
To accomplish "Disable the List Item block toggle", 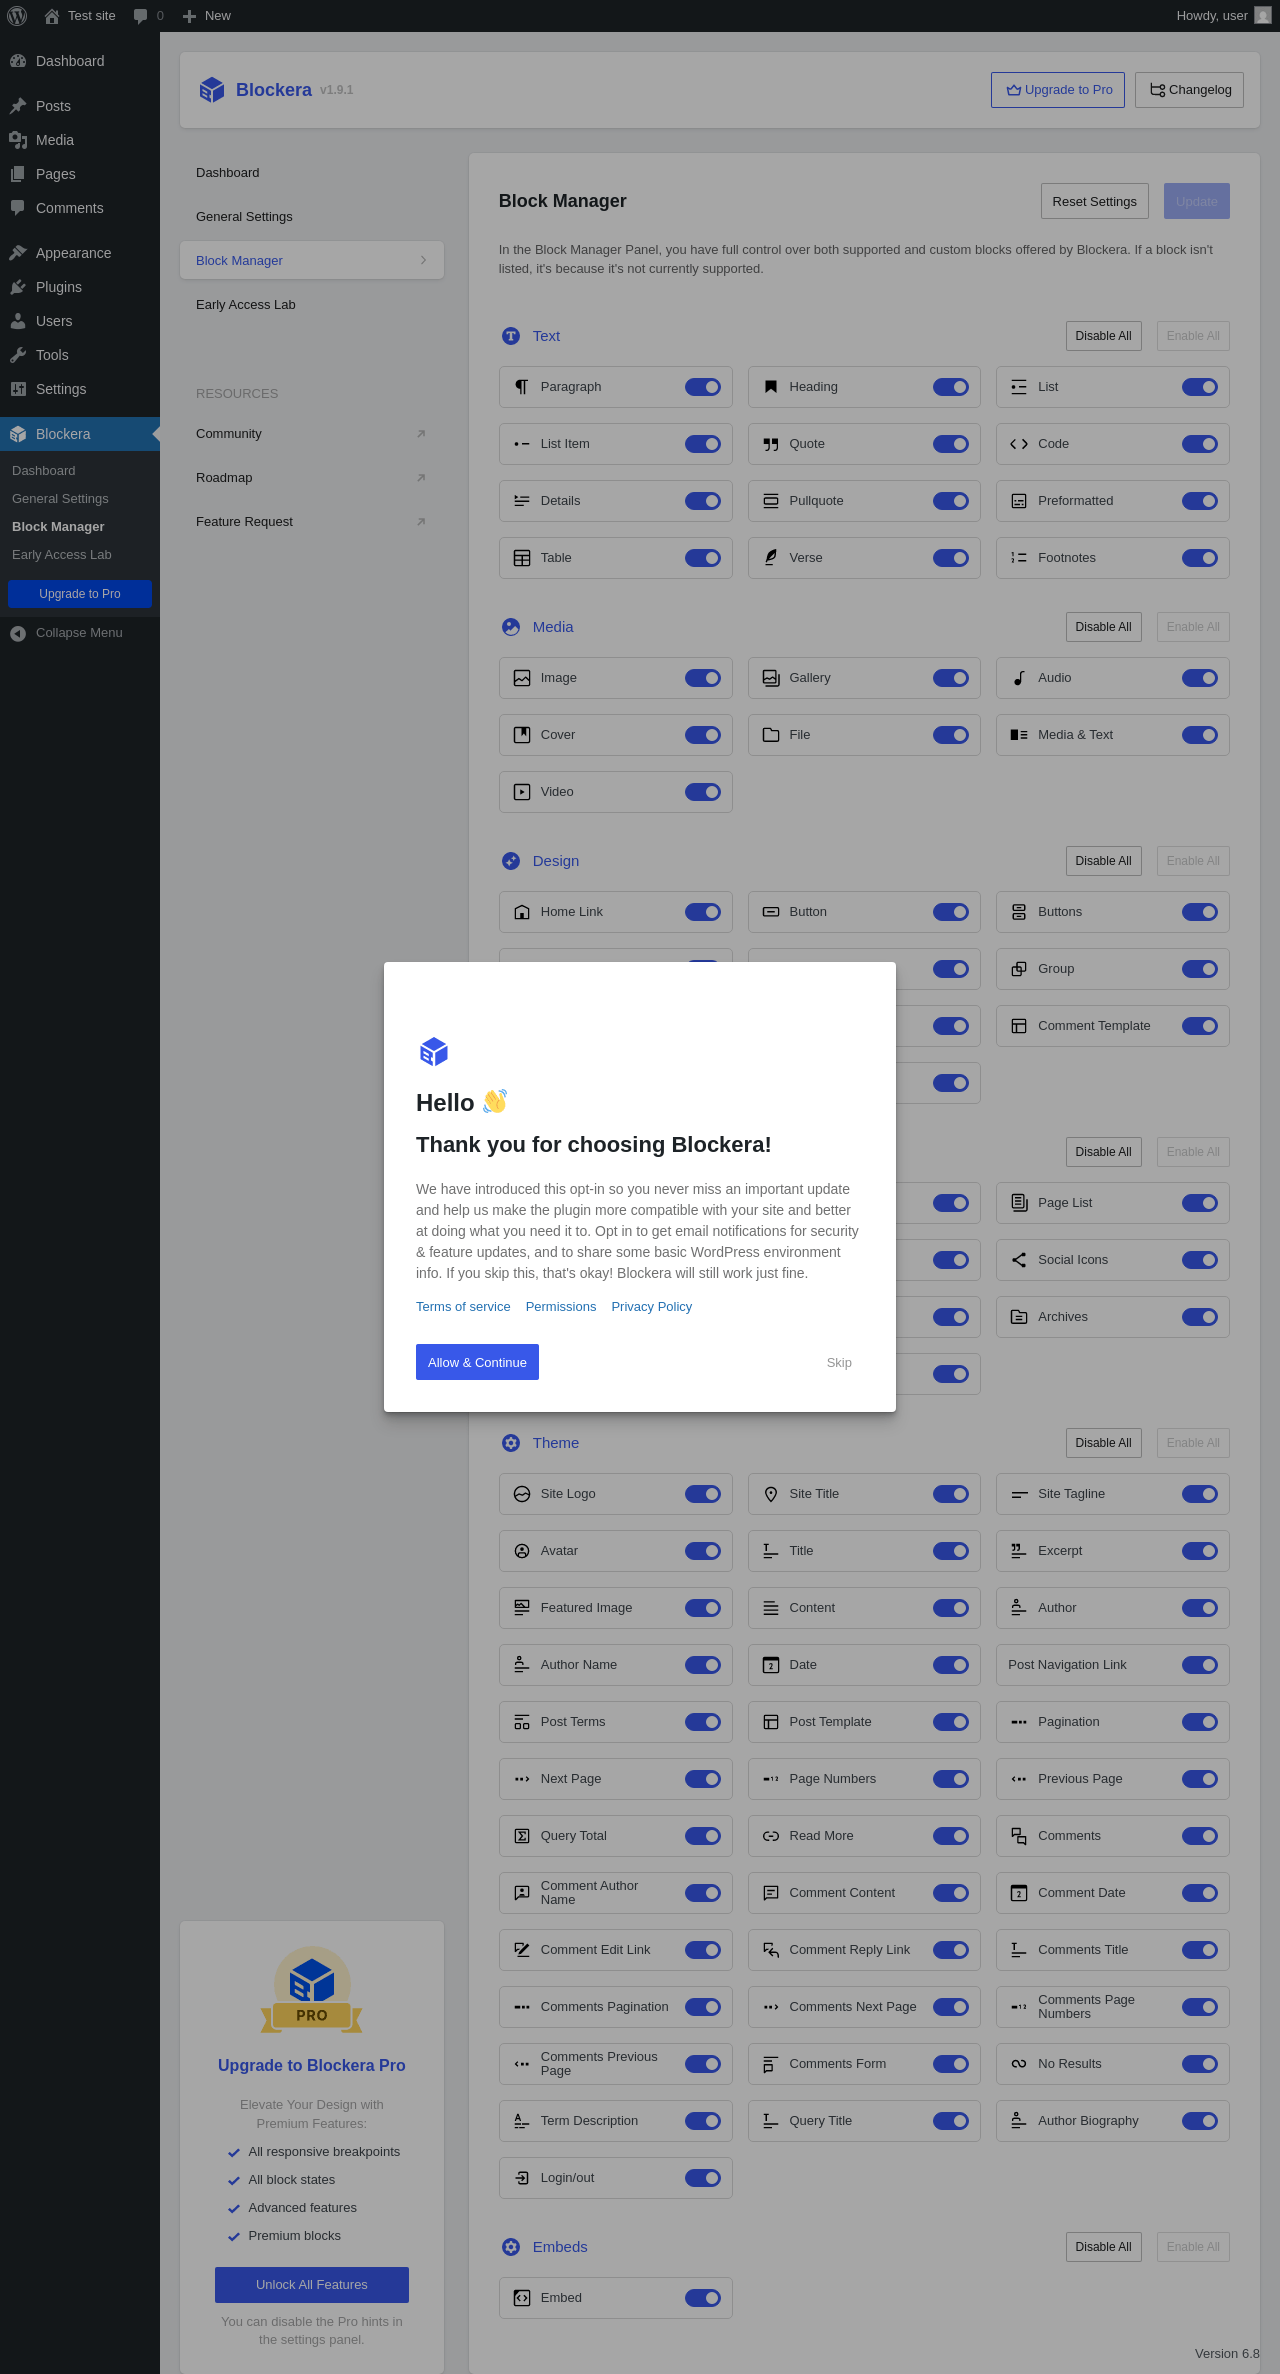I will point(703,444).
